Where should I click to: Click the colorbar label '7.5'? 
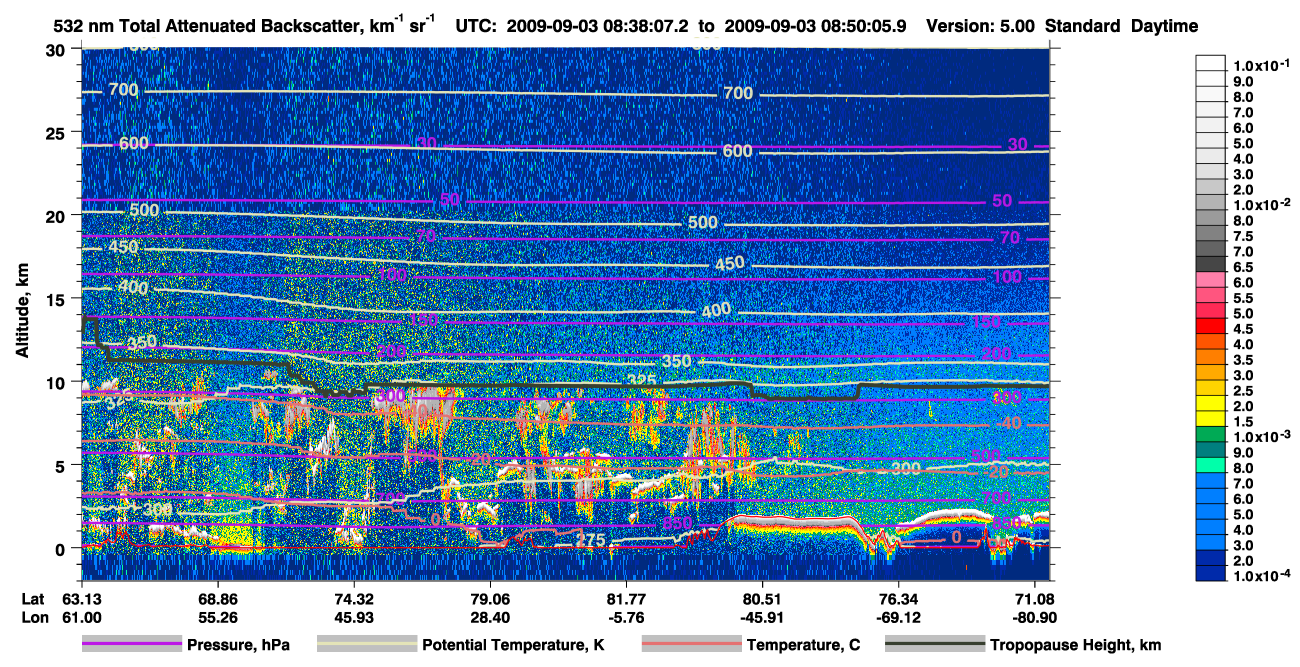[1243, 236]
